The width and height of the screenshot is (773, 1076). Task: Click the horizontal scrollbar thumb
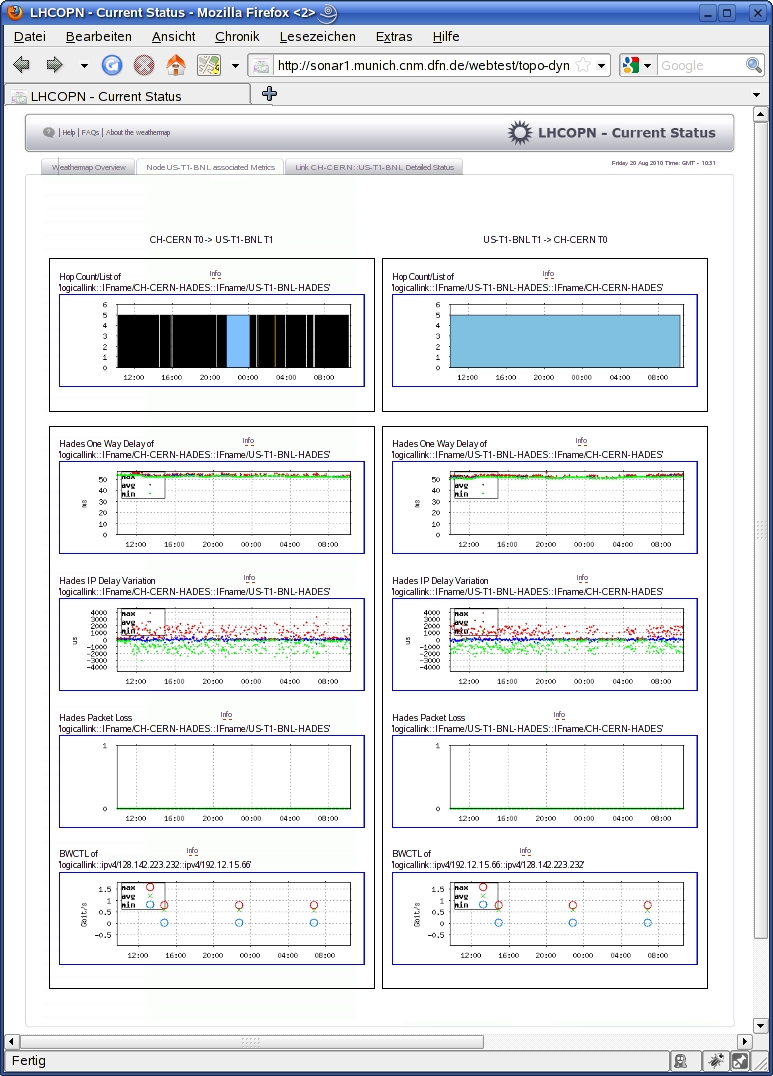click(251, 1042)
